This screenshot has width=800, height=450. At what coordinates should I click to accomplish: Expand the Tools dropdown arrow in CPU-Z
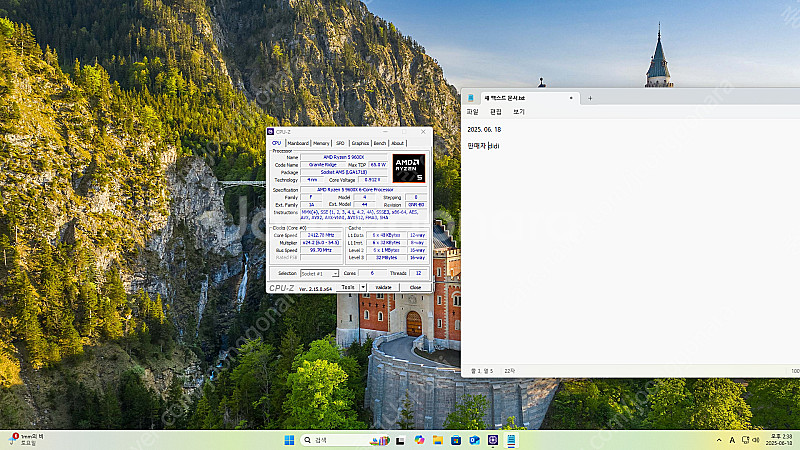point(363,287)
